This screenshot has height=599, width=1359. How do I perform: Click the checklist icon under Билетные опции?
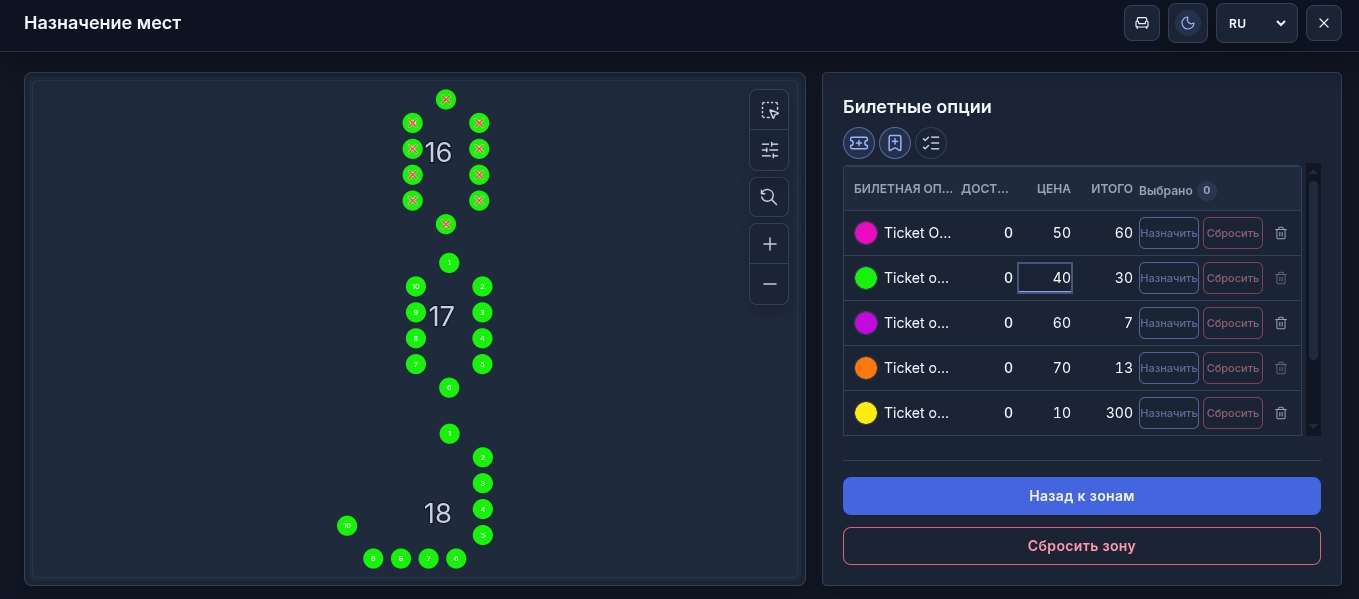click(931, 143)
